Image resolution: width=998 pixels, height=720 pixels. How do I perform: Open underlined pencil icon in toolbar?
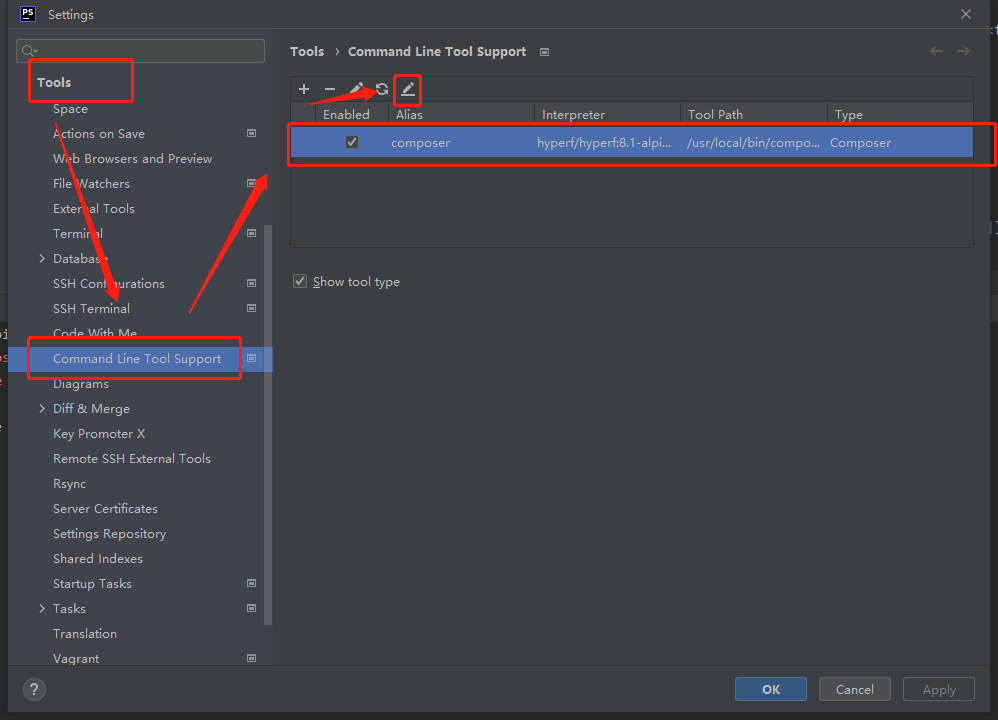click(408, 89)
